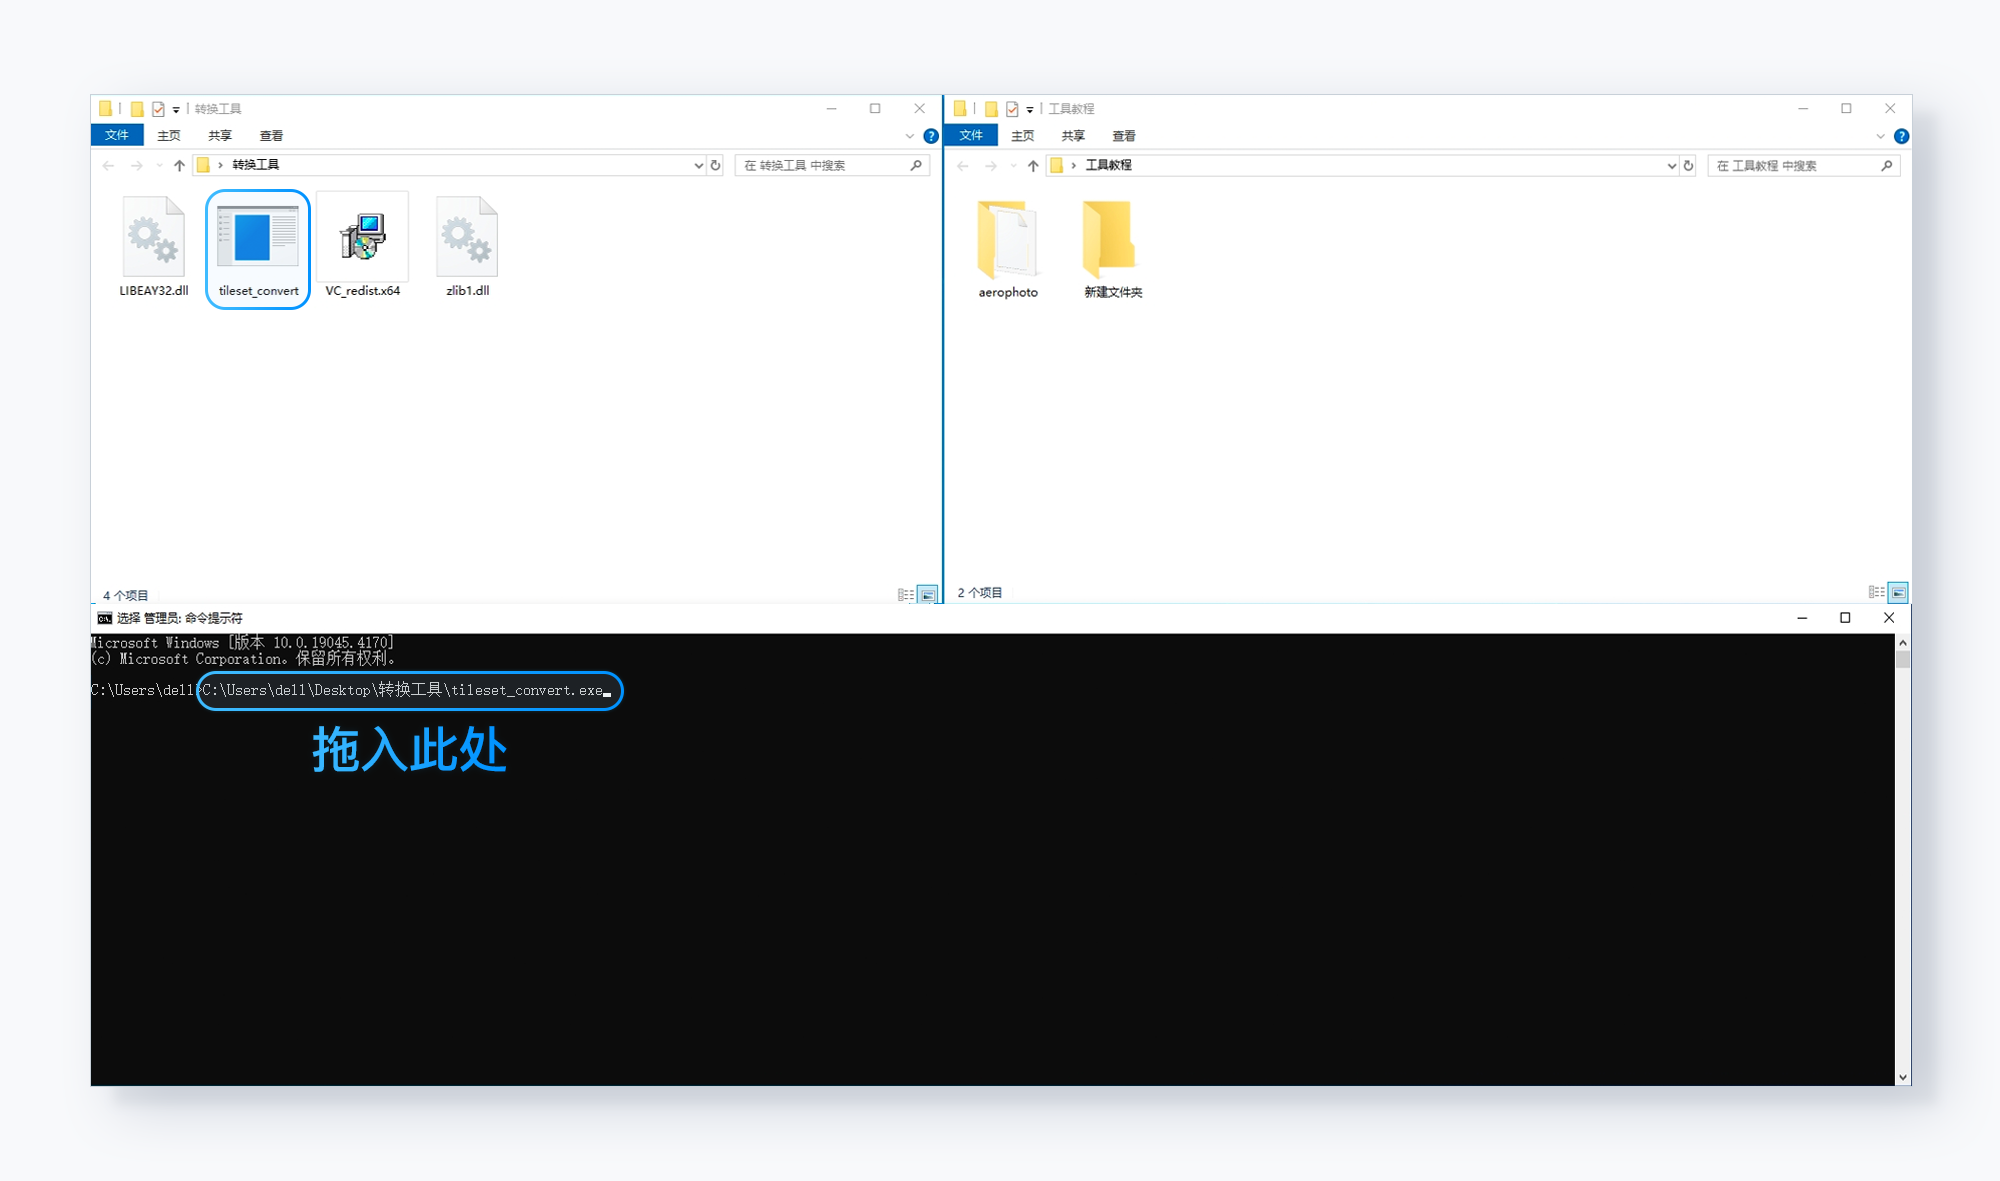Open help in 工具教程 window
The image size is (2000, 1181).
tap(1902, 136)
